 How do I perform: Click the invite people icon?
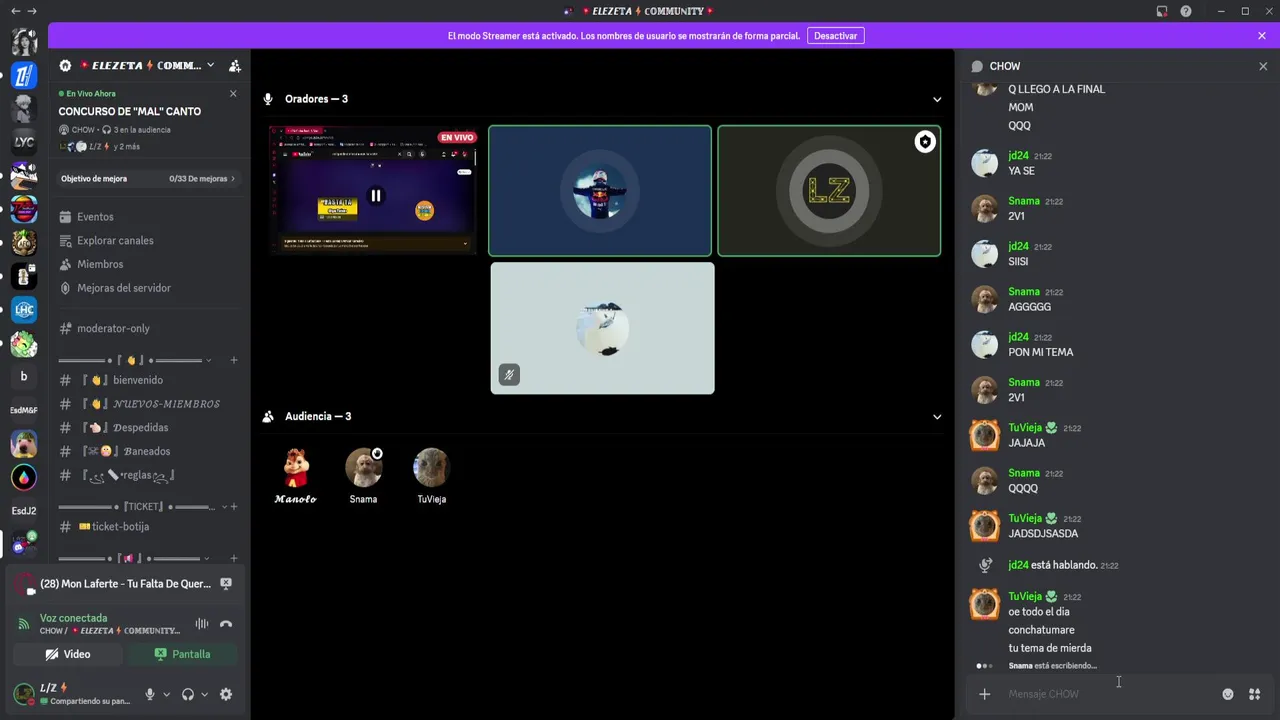(235, 66)
